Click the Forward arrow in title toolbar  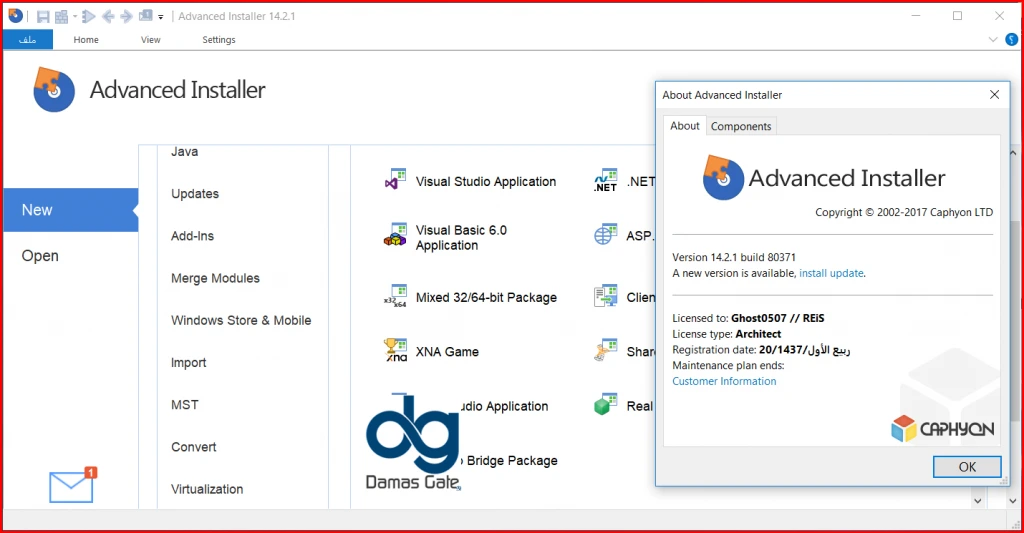[x=127, y=16]
